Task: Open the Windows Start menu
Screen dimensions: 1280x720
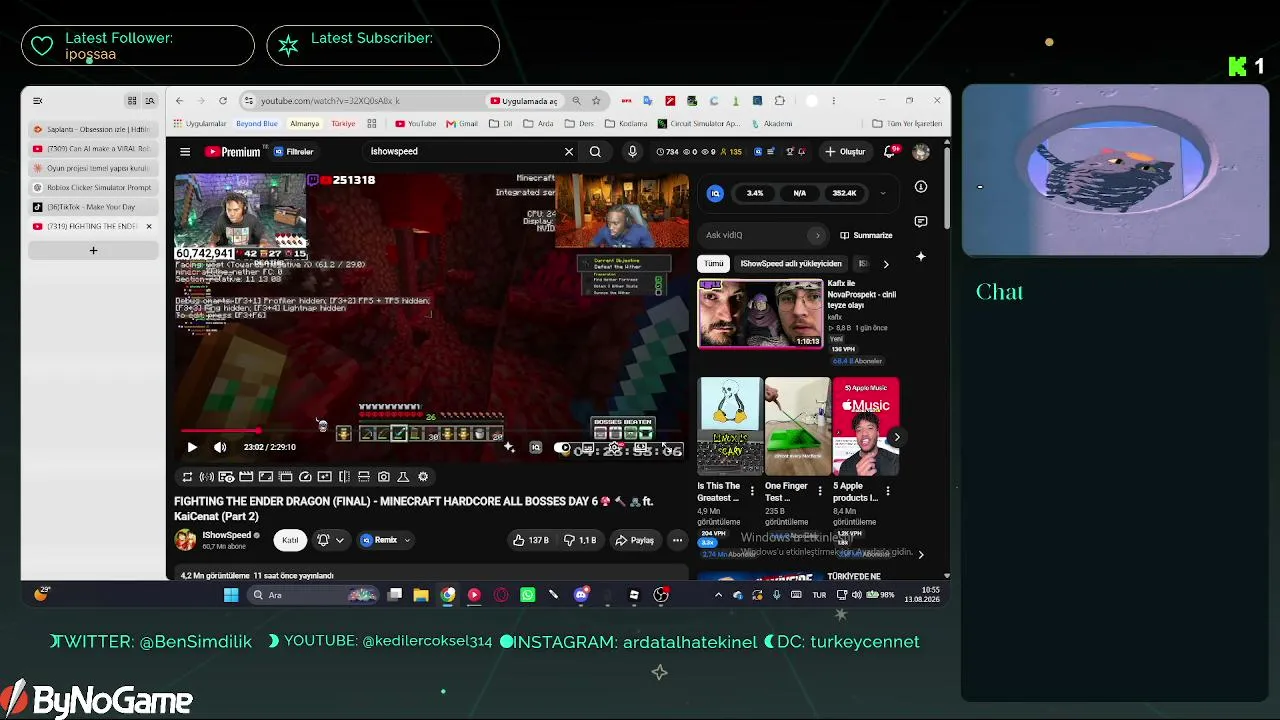Action: (231, 595)
